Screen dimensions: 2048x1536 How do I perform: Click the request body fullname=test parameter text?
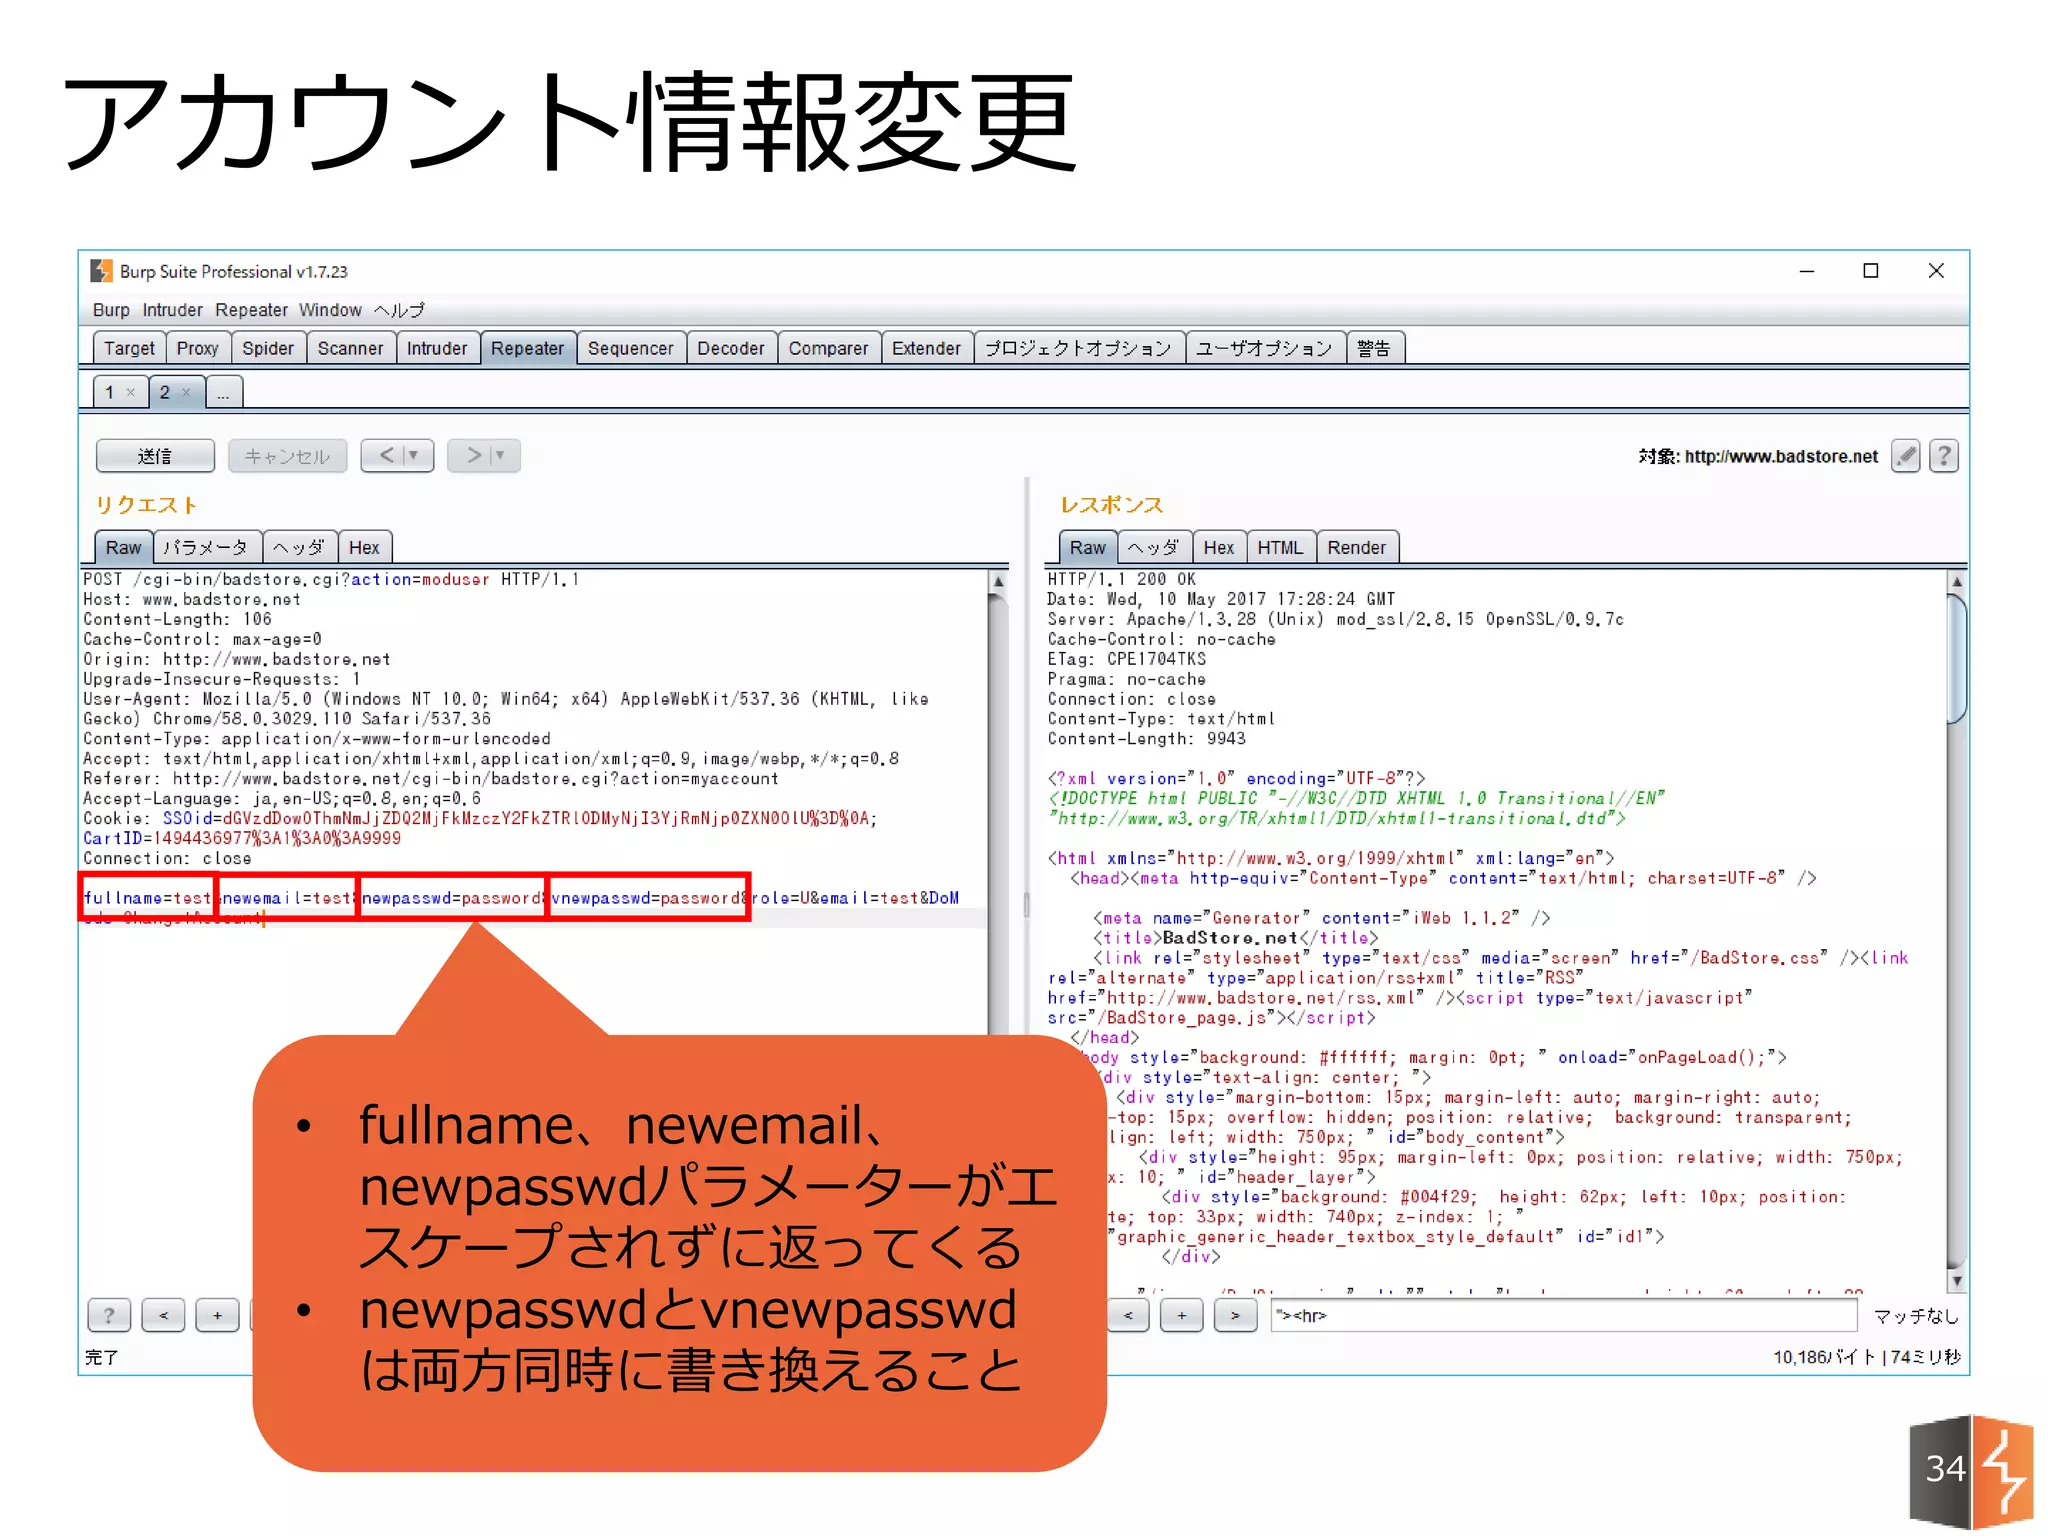(147, 897)
